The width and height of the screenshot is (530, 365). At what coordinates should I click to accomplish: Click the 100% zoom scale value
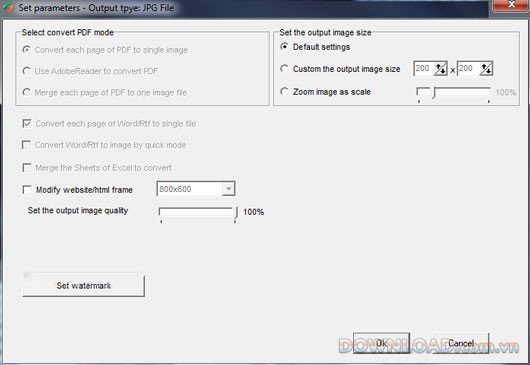coord(506,93)
